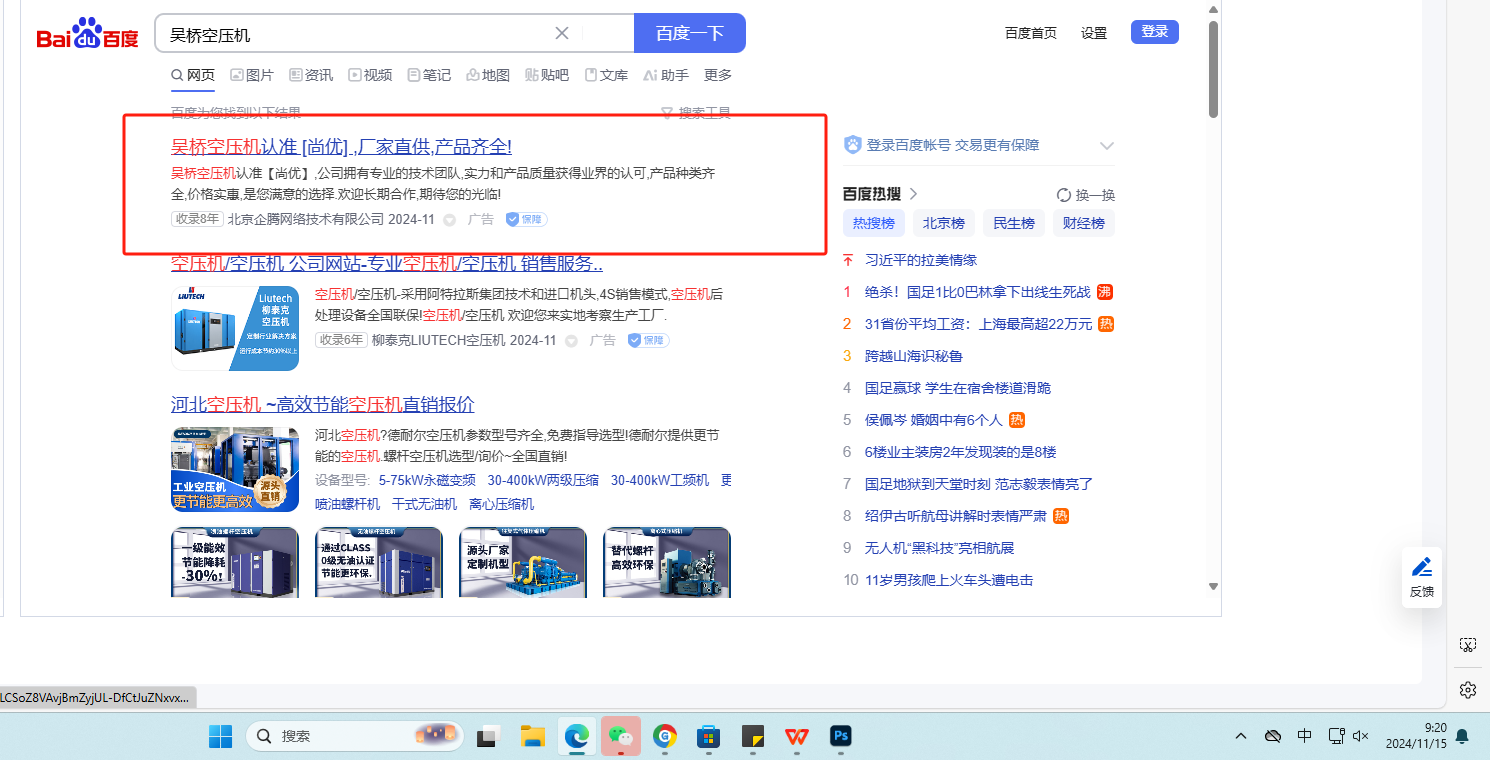Open the settings gear at the window's bottom right
This screenshot has width=1490, height=760.
[1468, 690]
